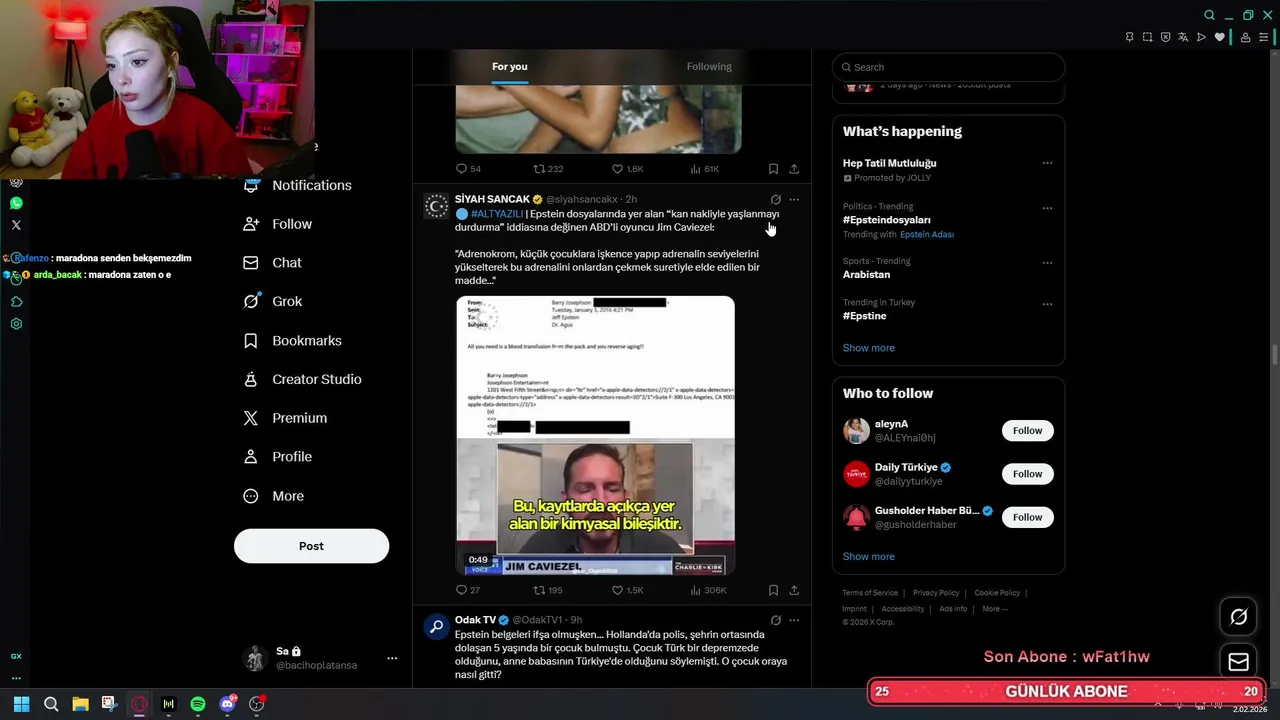
Task: Switch to the Following tab
Action: pos(709,66)
